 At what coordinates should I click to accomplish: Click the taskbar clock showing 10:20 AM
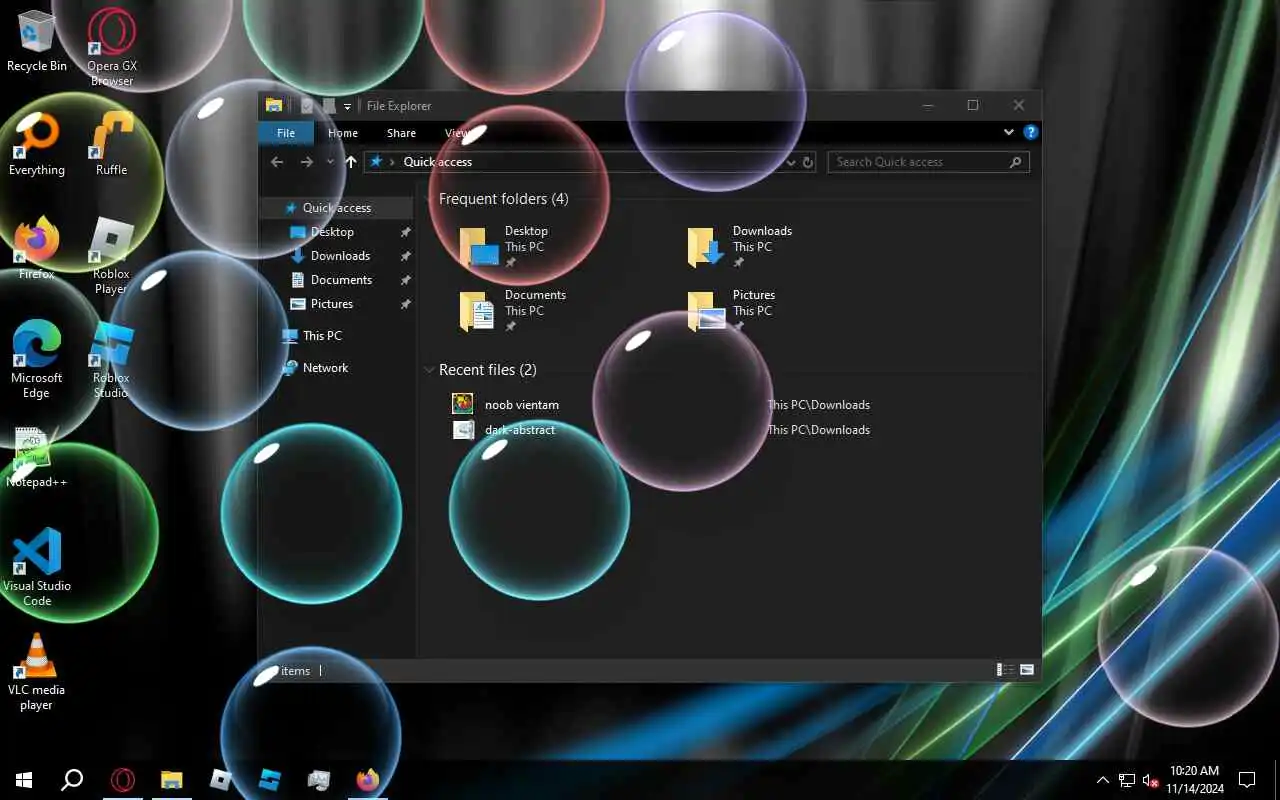[x=1194, y=780]
